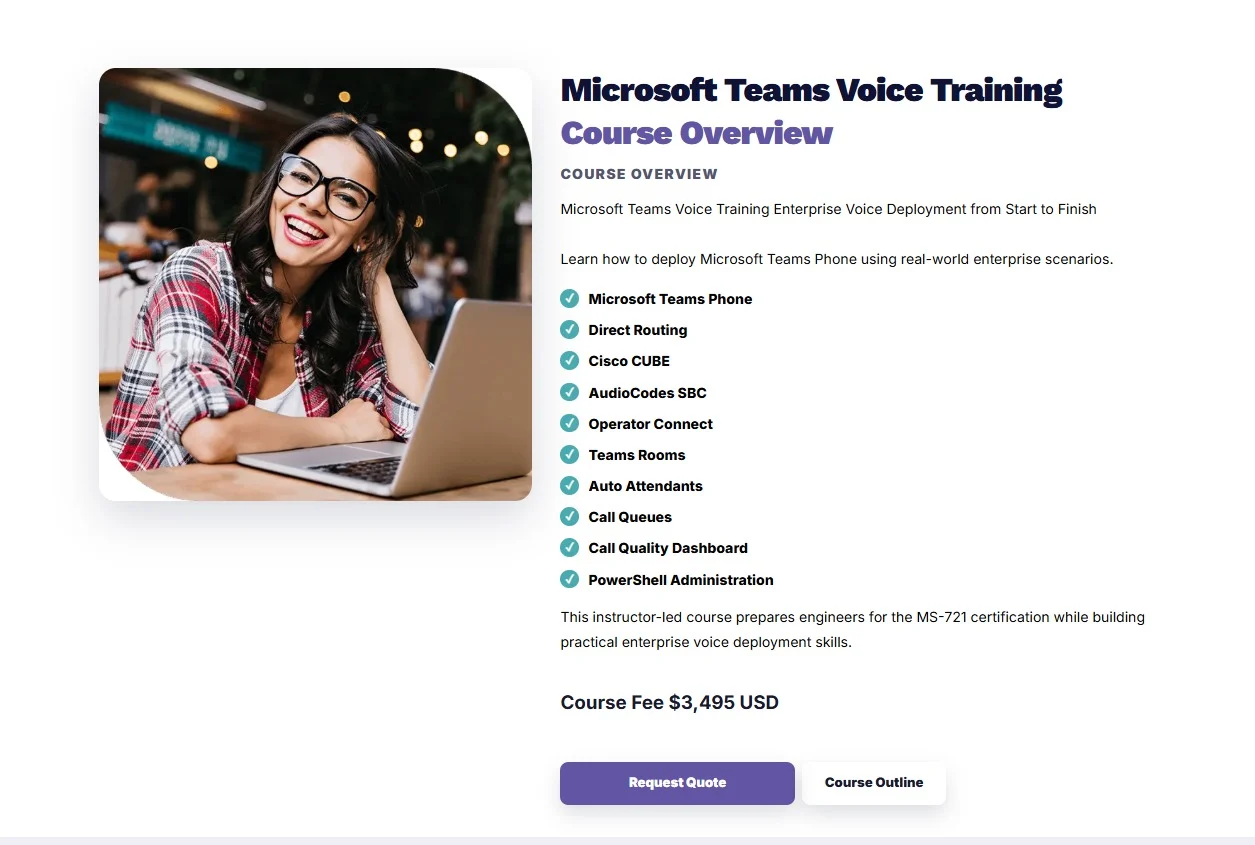Click checkmark icon beside Call Quality Dashboard

(570, 547)
